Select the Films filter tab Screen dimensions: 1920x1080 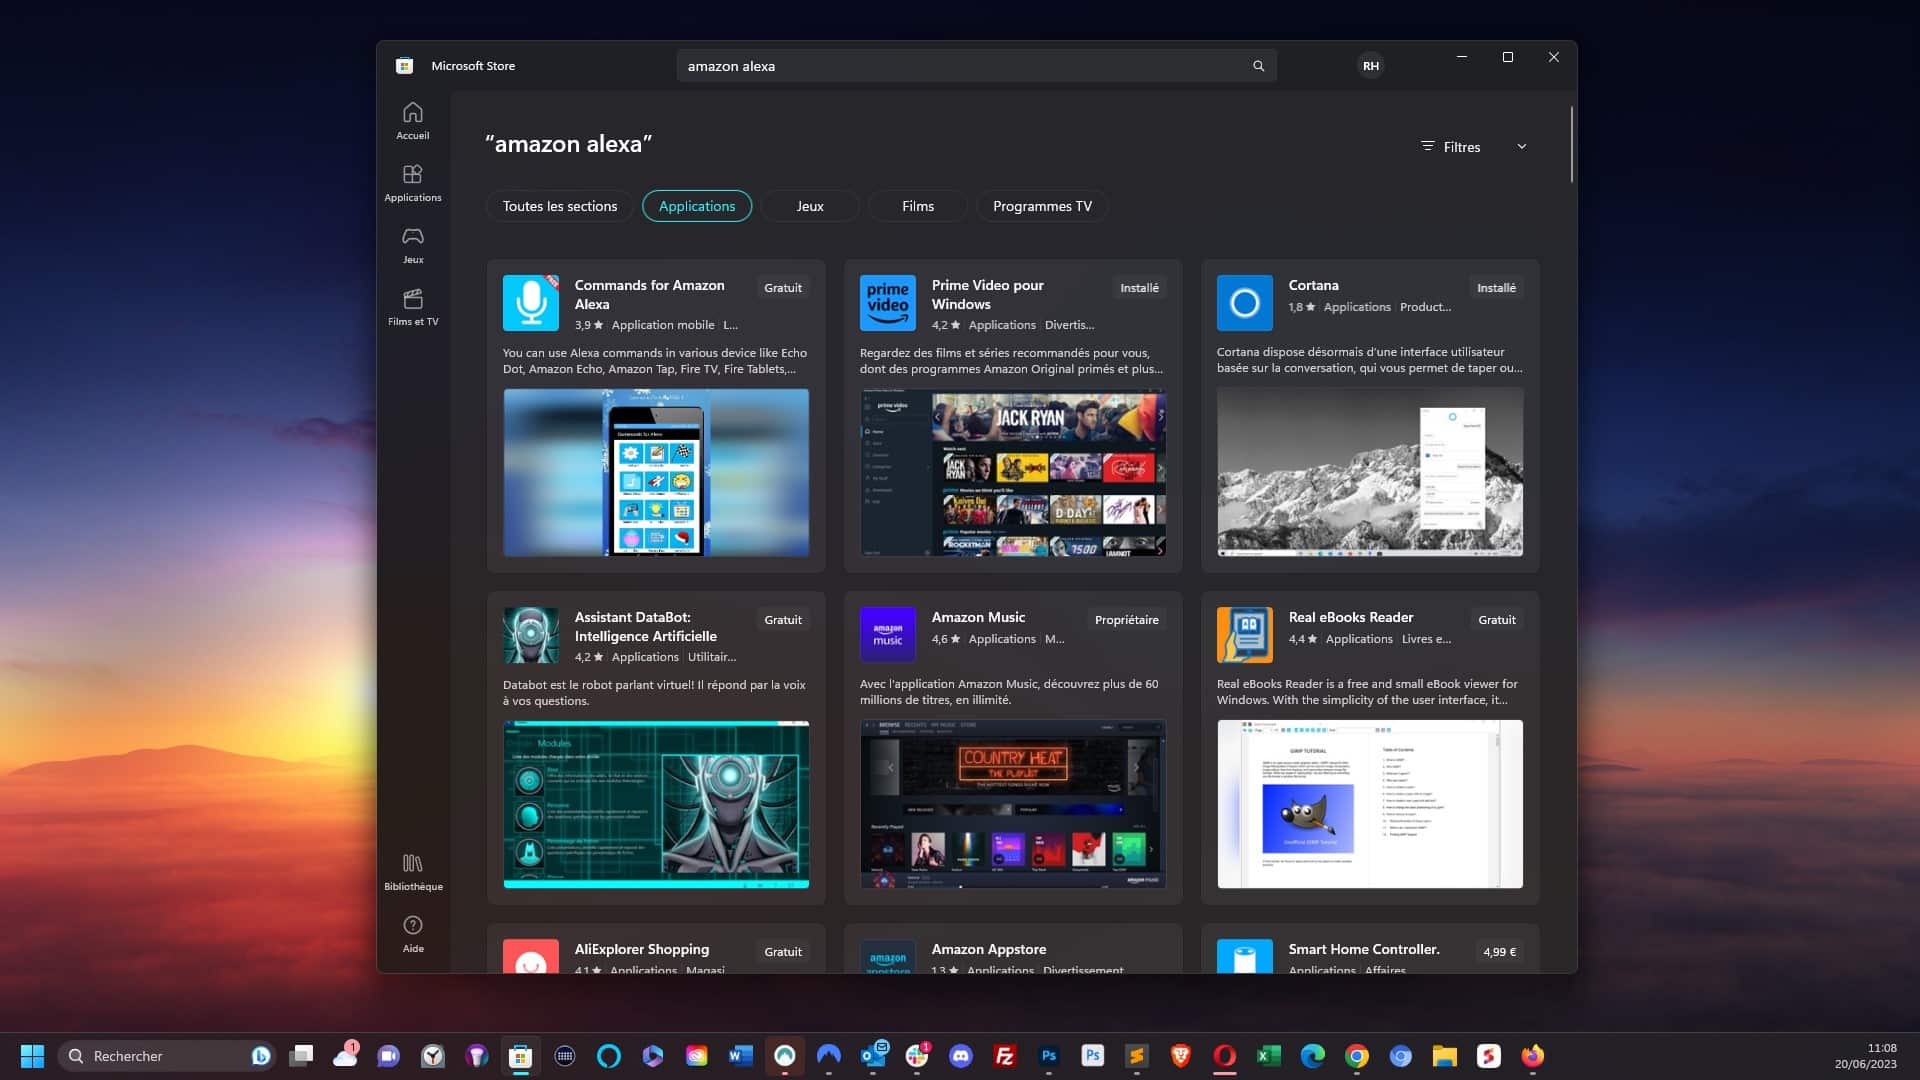[918, 206]
